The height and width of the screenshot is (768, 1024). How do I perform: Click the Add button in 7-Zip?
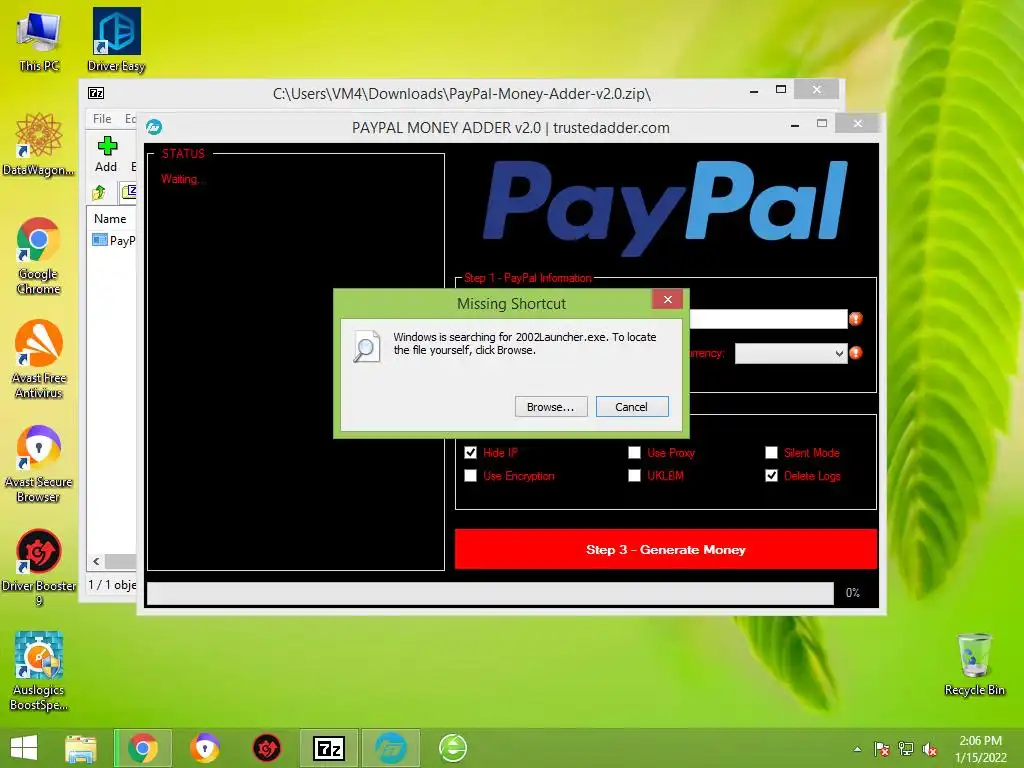(106, 155)
